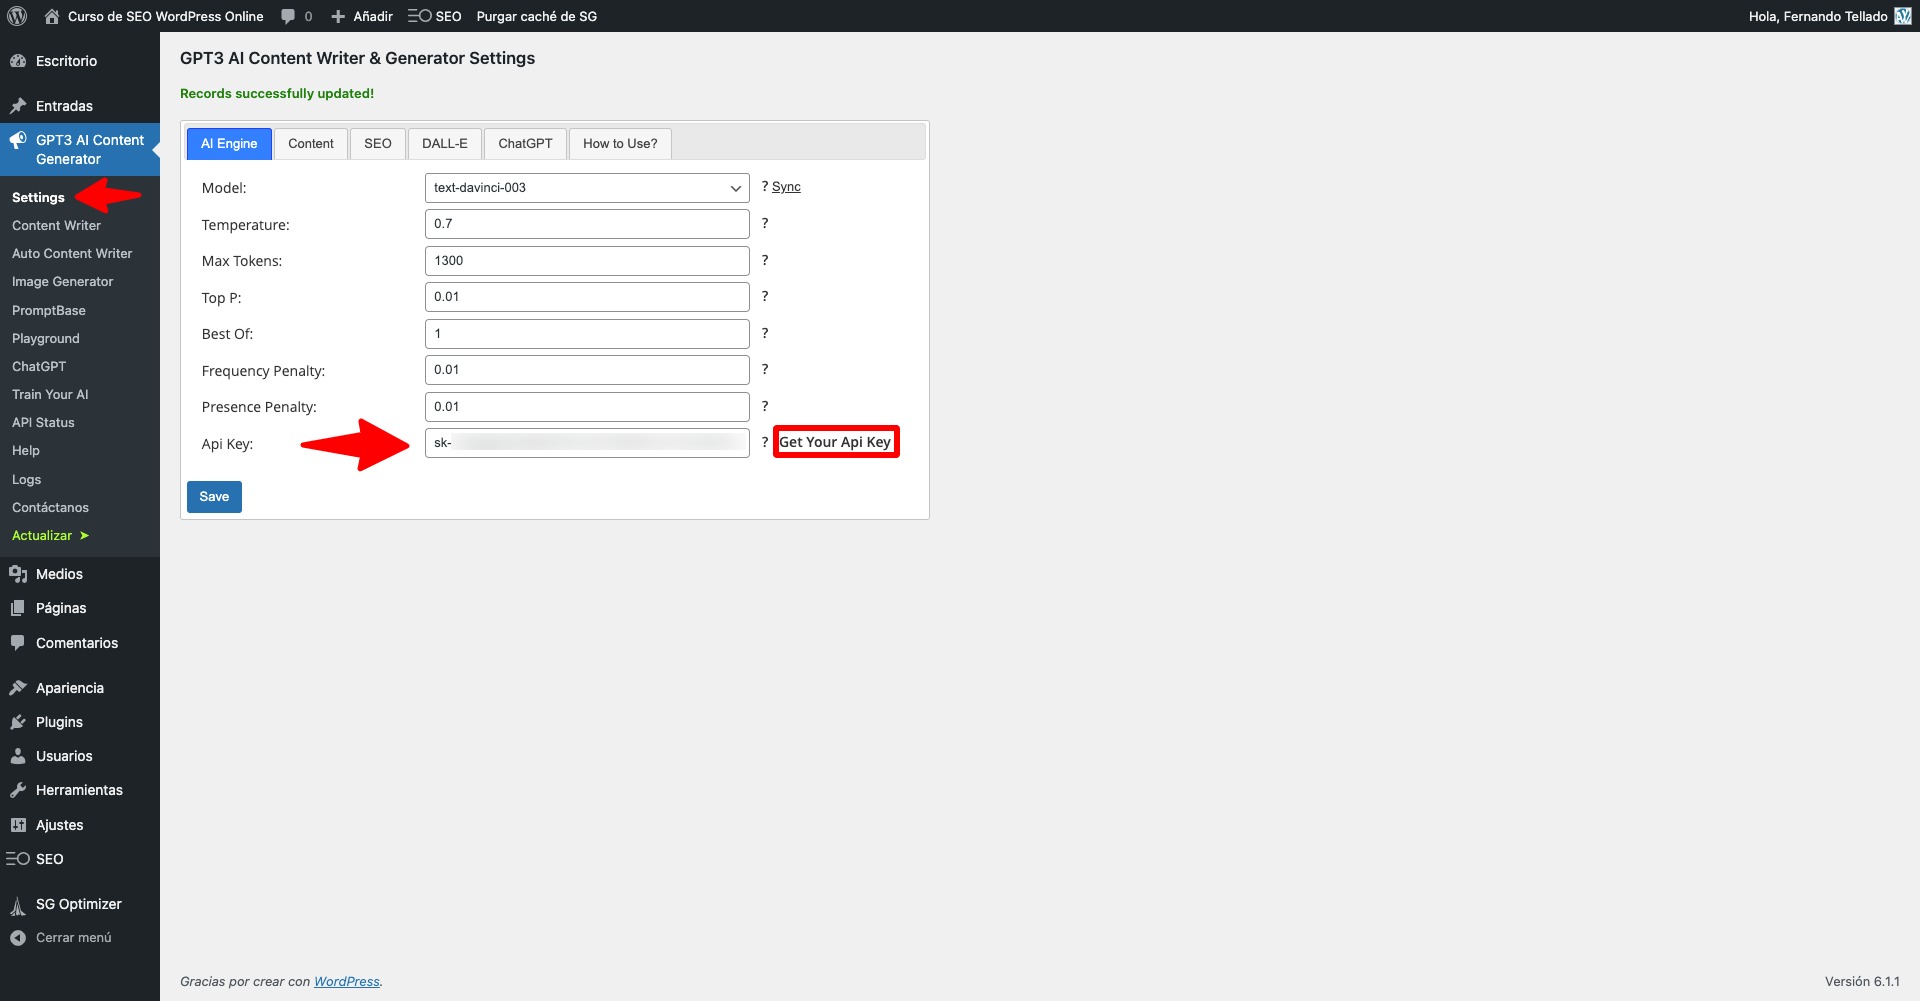Open comments bubble icon in admin bar
Viewport: 1920px width, 1001px height.
tap(288, 16)
